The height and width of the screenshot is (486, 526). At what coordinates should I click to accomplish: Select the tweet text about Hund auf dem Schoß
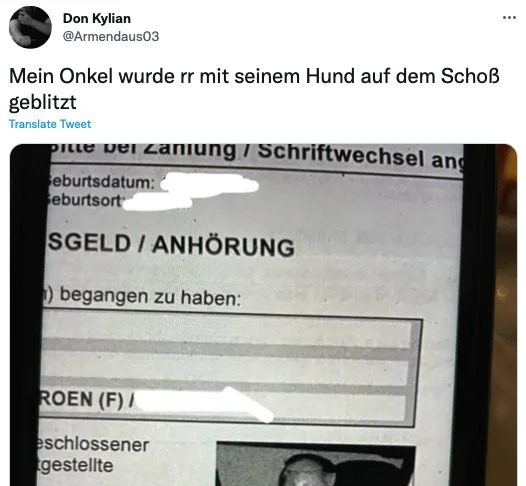pos(254,89)
